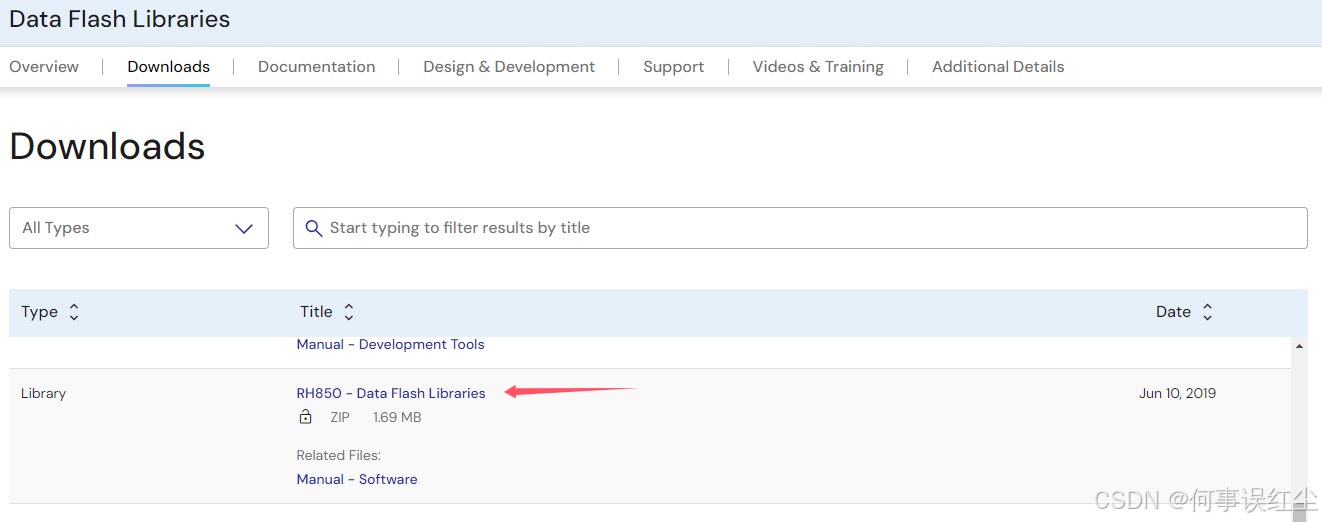Select the Downloads tab
Screen dimensions: 1322x522
(168, 67)
